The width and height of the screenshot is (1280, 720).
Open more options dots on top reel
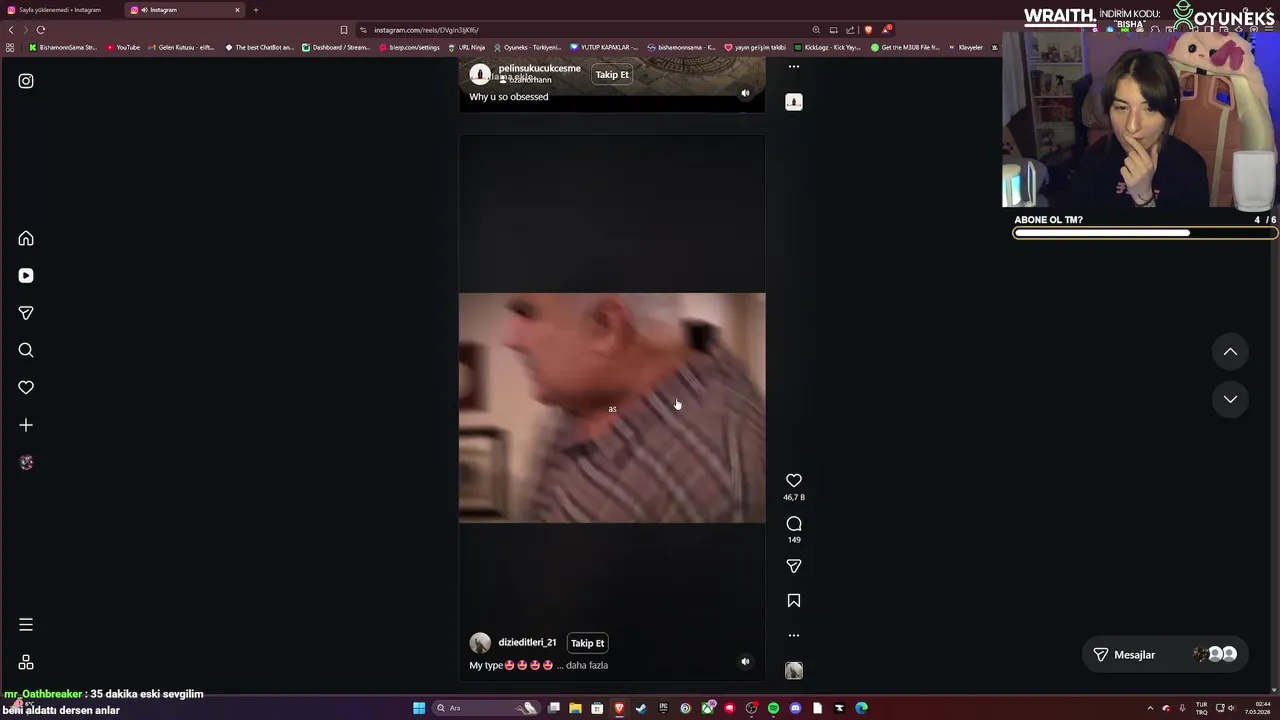pyautogui.click(x=794, y=66)
